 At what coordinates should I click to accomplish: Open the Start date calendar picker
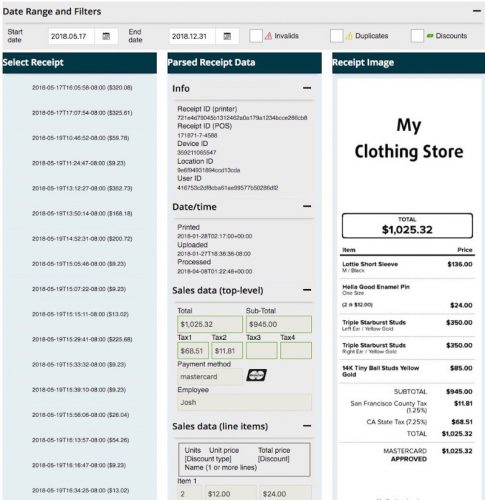tap(106, 36)
